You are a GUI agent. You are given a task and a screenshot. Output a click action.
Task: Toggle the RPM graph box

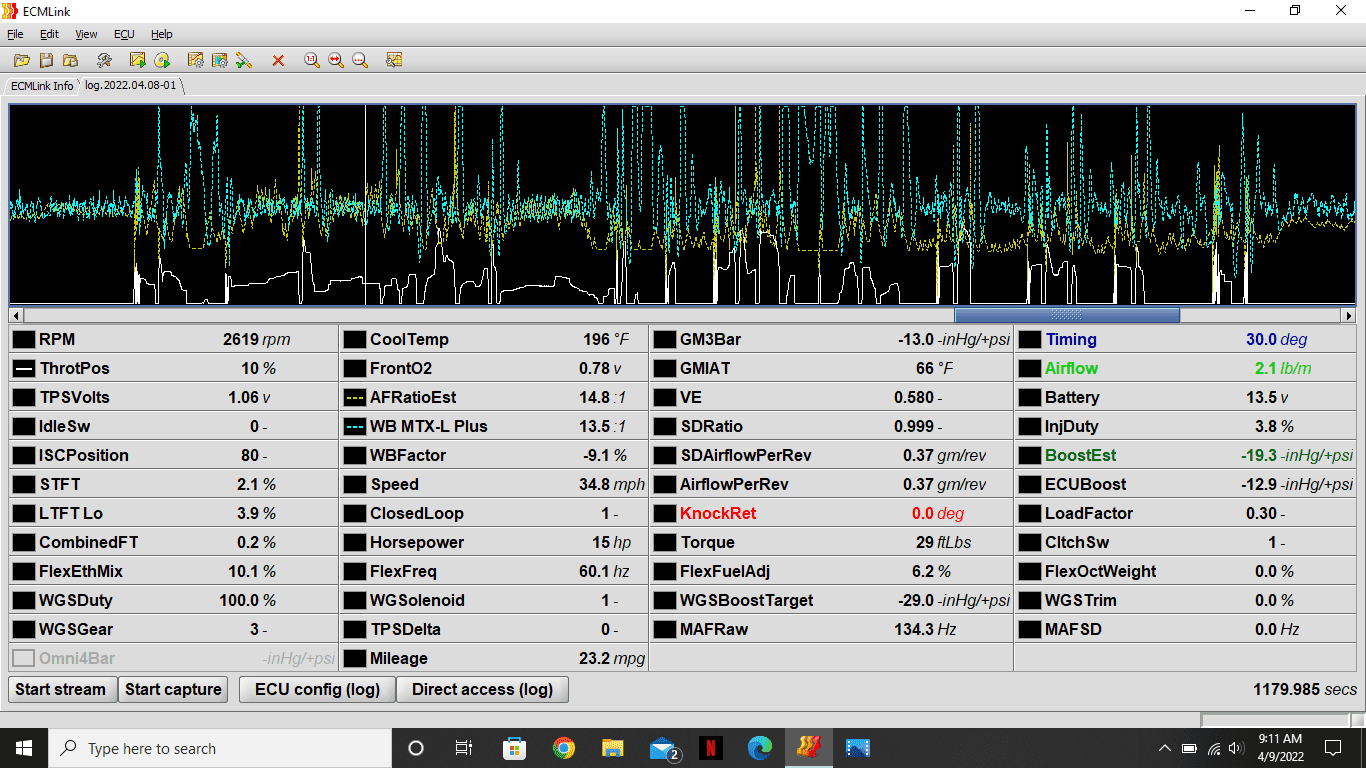pos(24,340)
